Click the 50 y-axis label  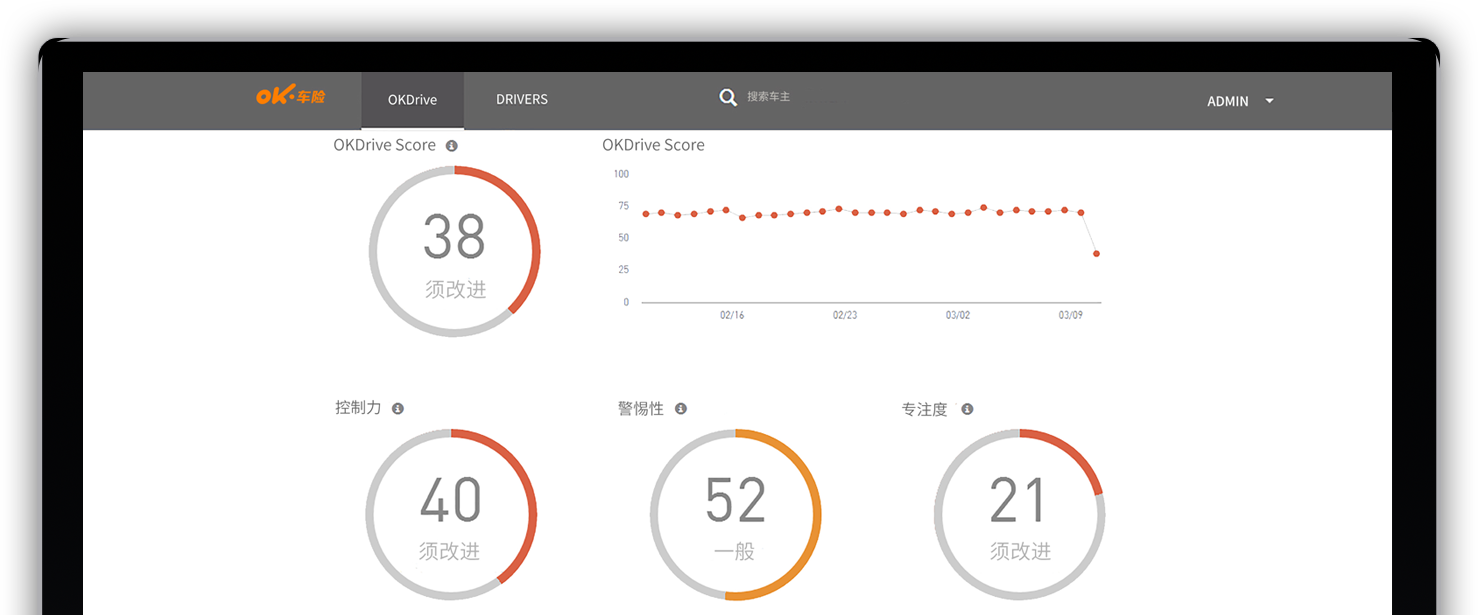pos(624,238)
